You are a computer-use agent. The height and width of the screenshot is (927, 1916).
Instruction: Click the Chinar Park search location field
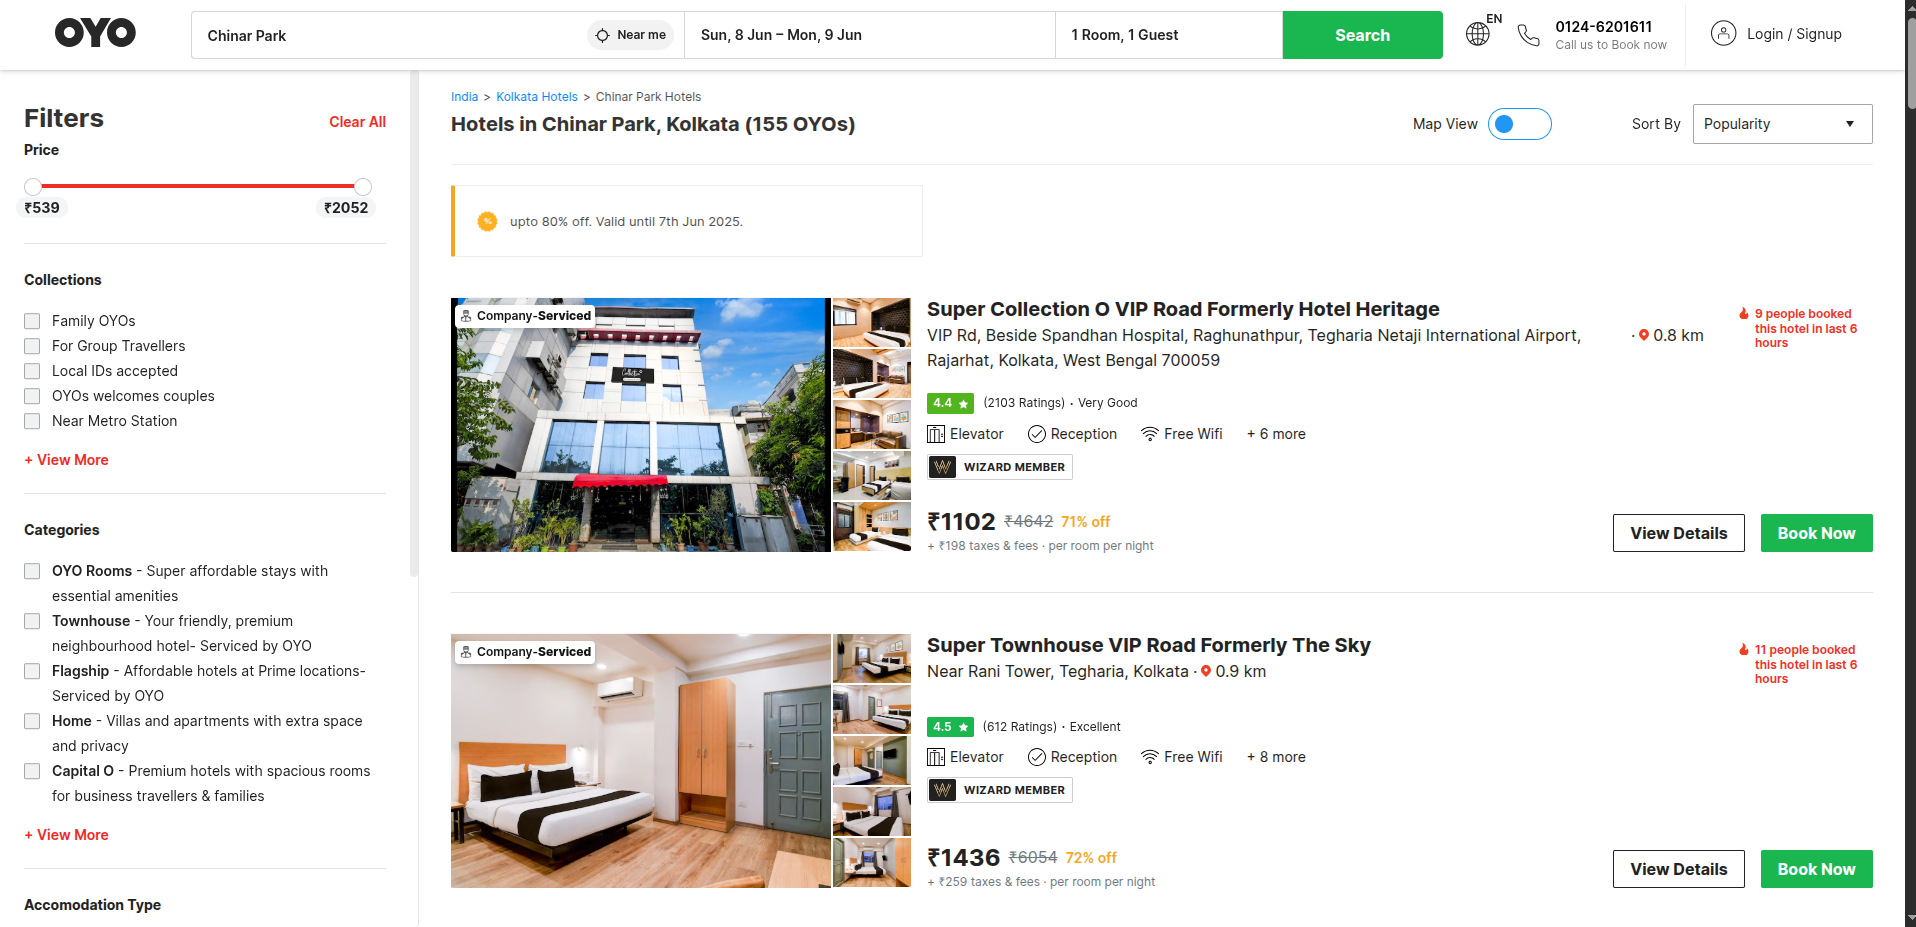pos(390,36)
